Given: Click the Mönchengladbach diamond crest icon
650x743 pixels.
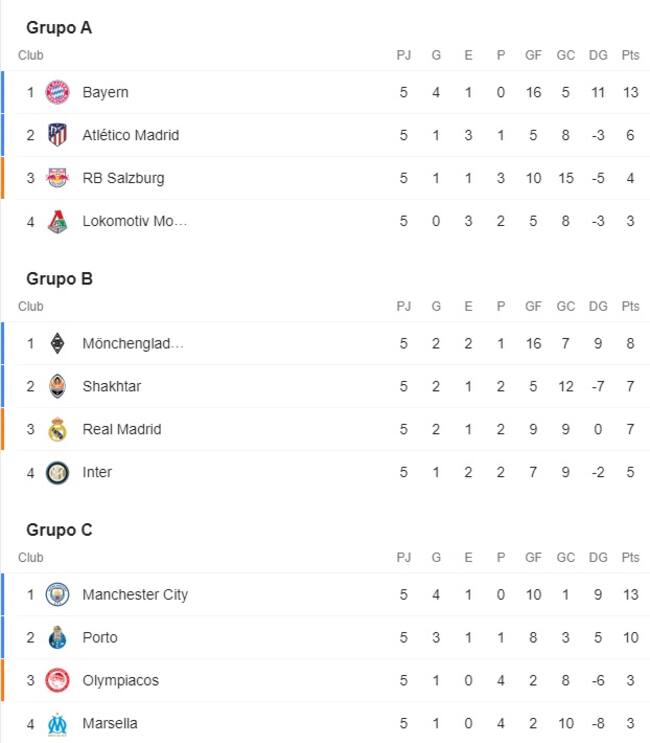Looking at the screenshot, I should click(57, 344).
